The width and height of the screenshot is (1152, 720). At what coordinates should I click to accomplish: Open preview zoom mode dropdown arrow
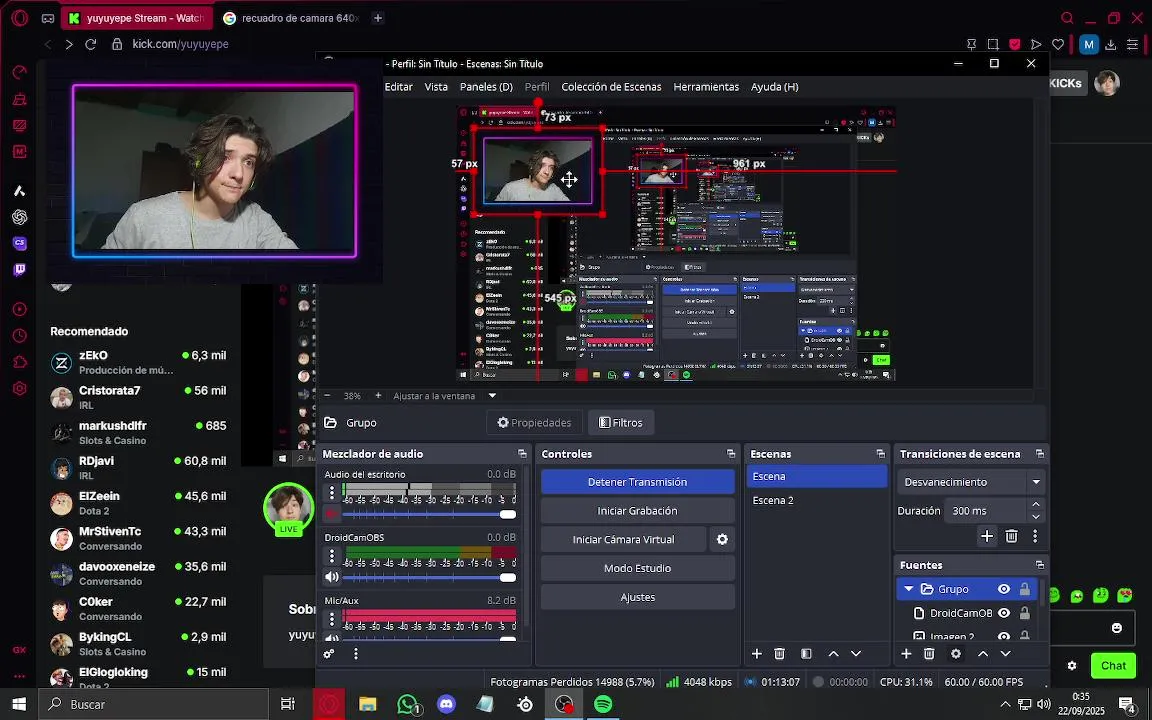tap(492, 395)
